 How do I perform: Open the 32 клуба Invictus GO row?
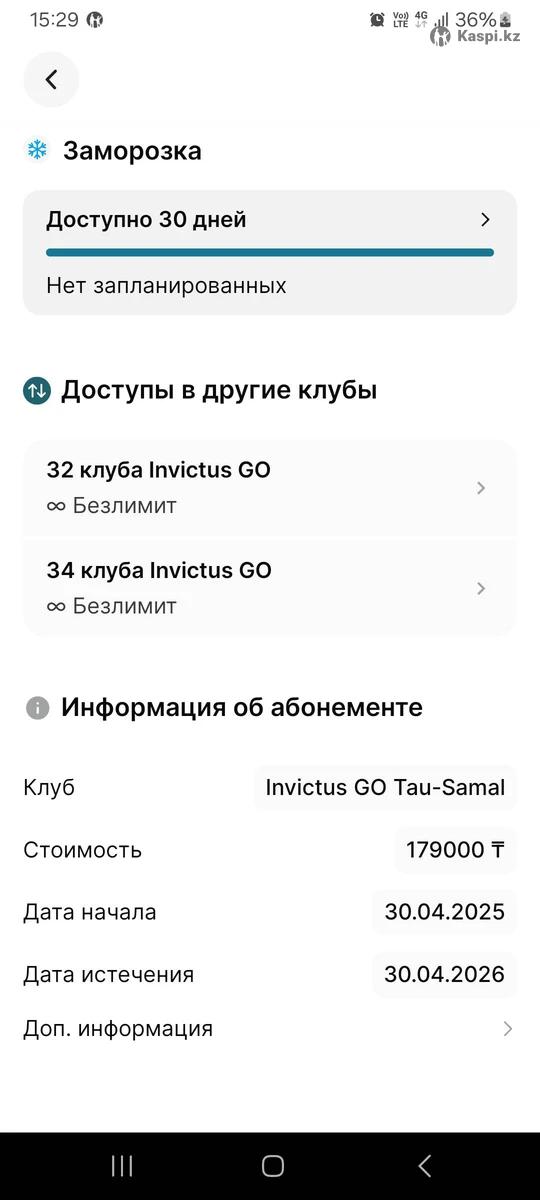pos(270,488)
